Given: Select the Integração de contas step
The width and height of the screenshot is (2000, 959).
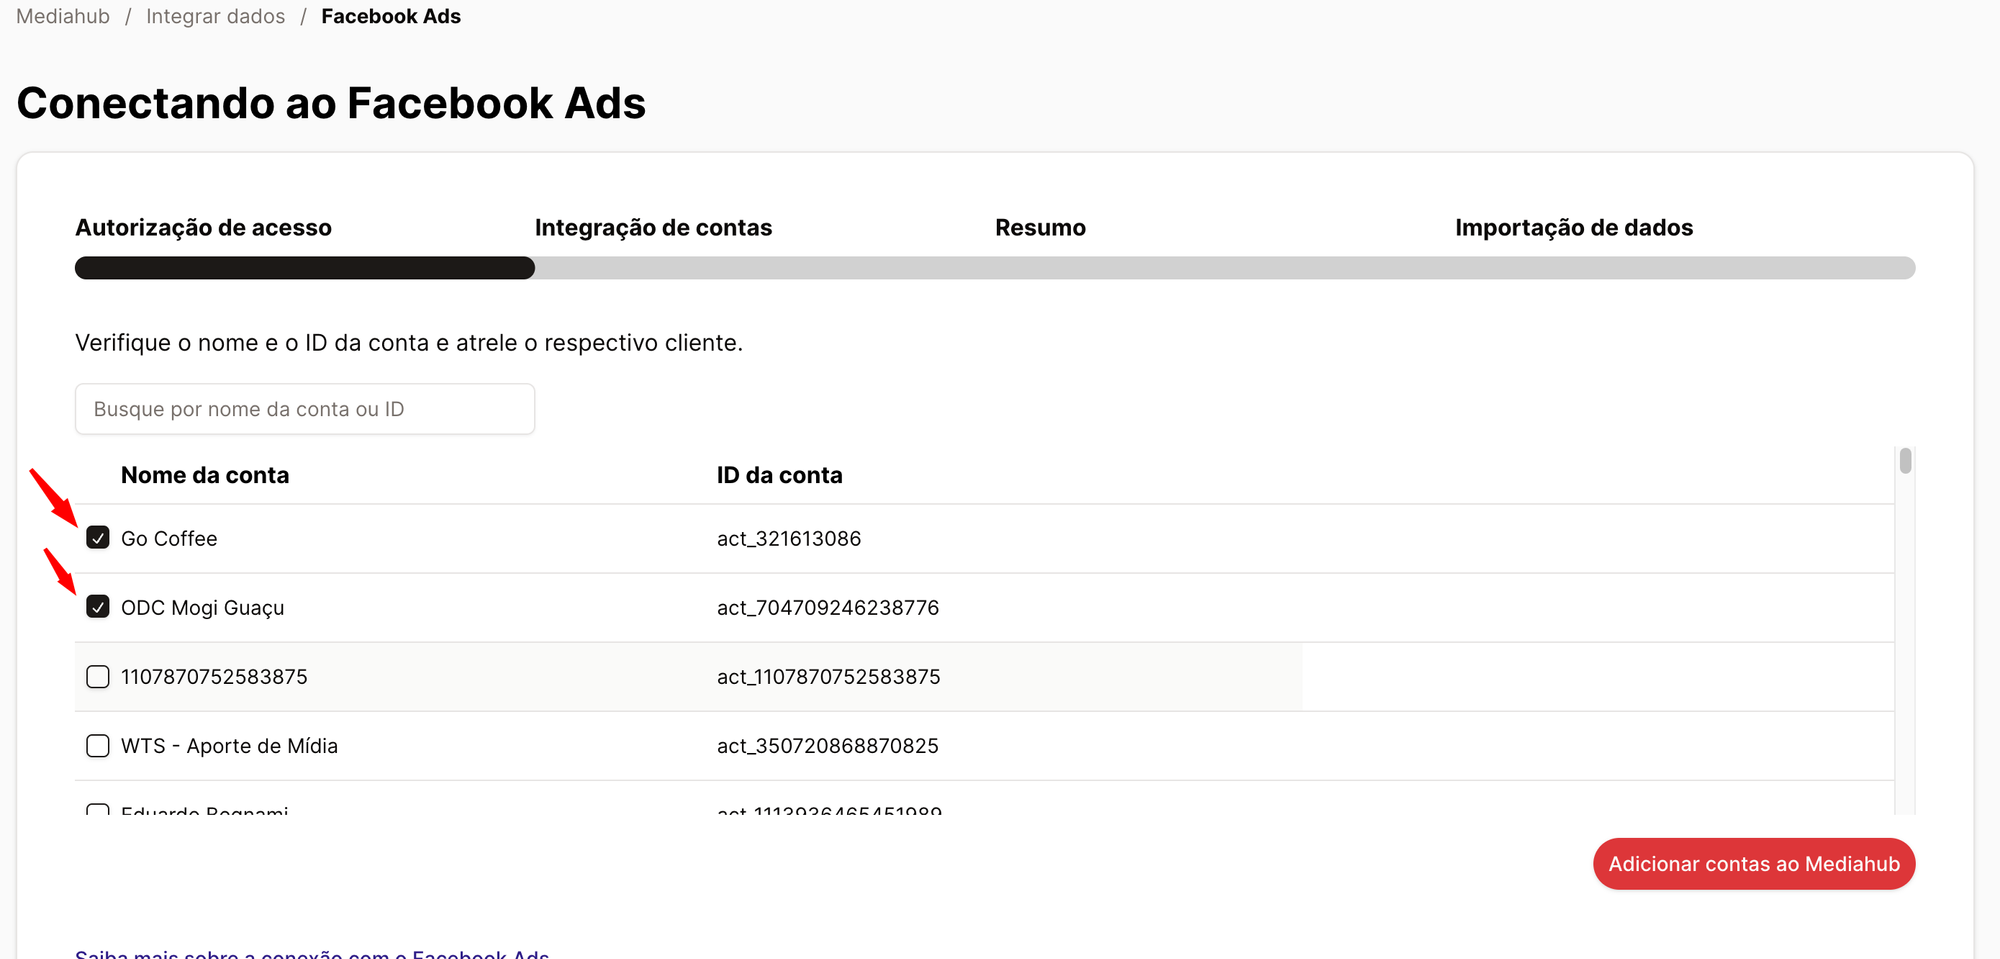Looking at the screenshot, I should (x=653, y=228).
